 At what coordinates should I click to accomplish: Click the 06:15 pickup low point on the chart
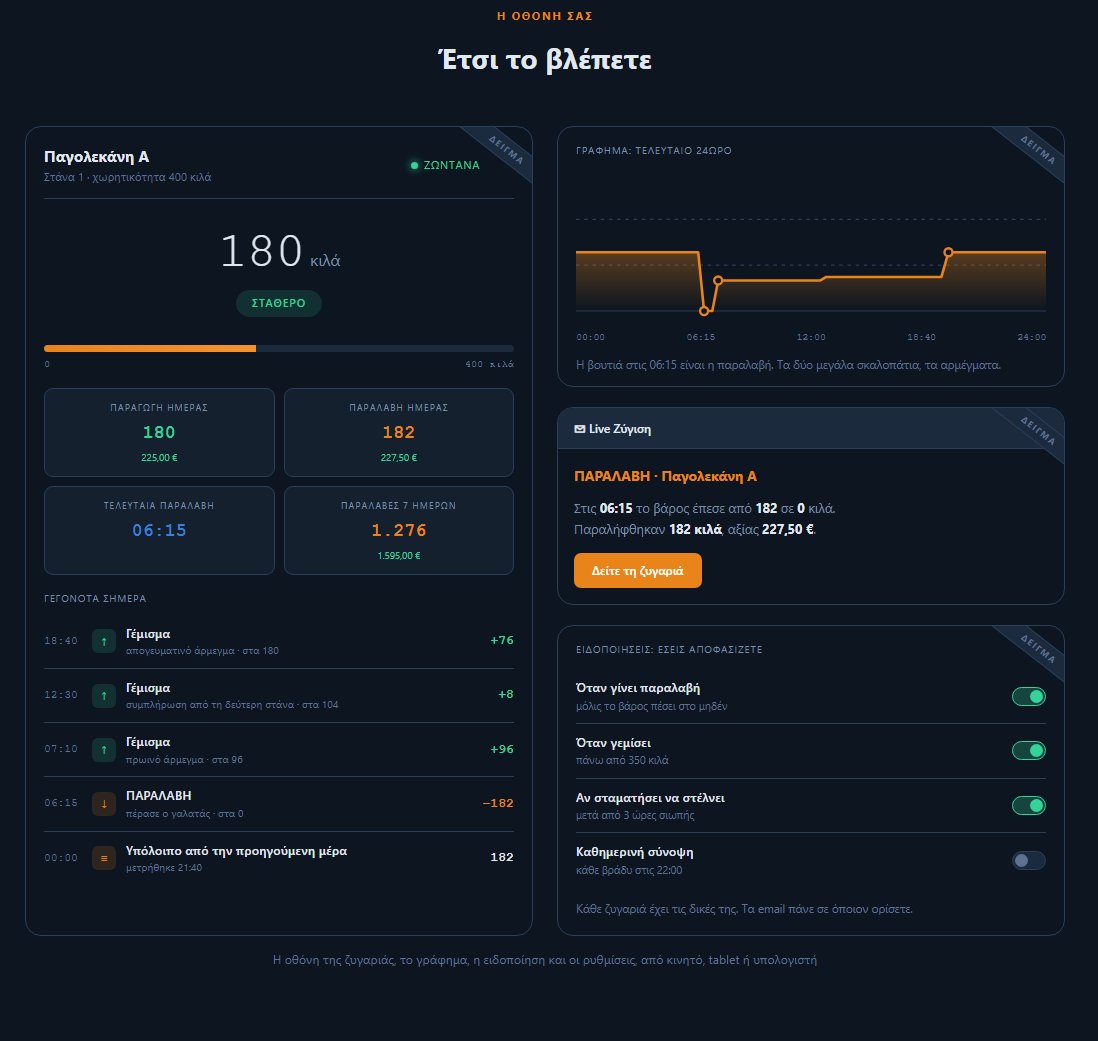(704, 311)
